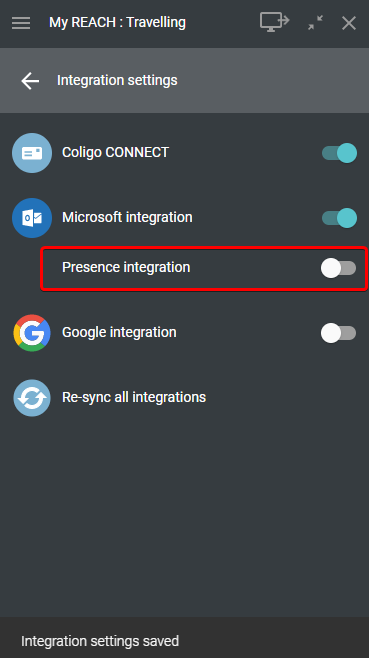Click the Microsoft Outlook integration icon
The image size is (369, 658).
click(32, 218)
